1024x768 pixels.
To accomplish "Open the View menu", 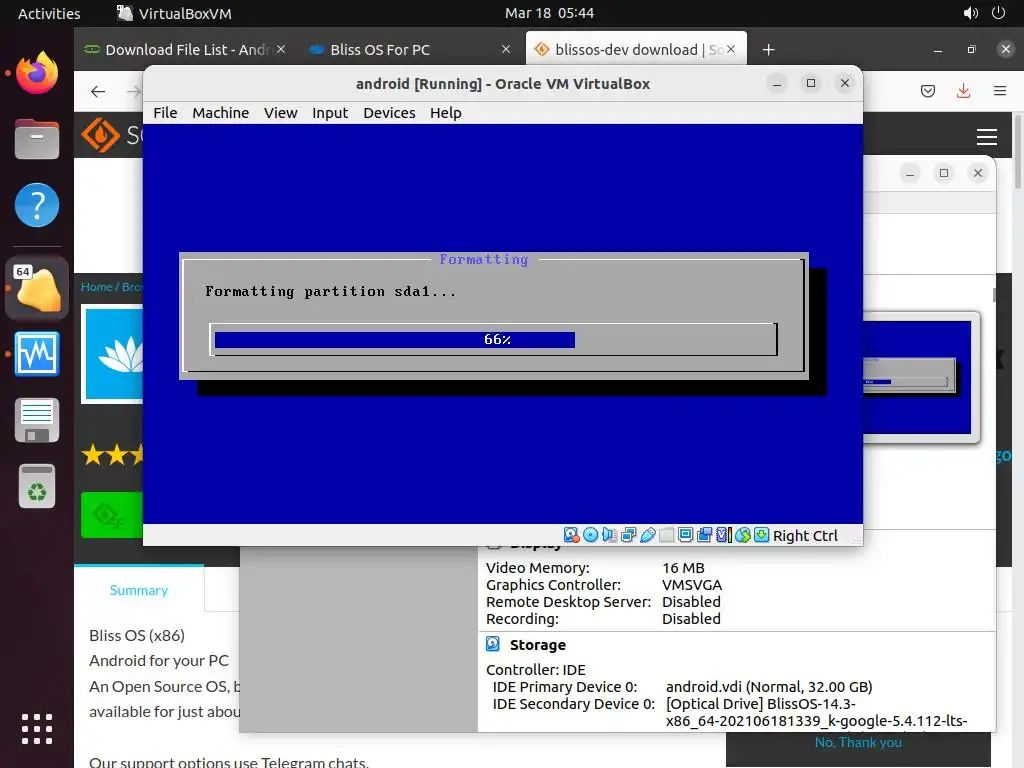I will coord(281,113).
